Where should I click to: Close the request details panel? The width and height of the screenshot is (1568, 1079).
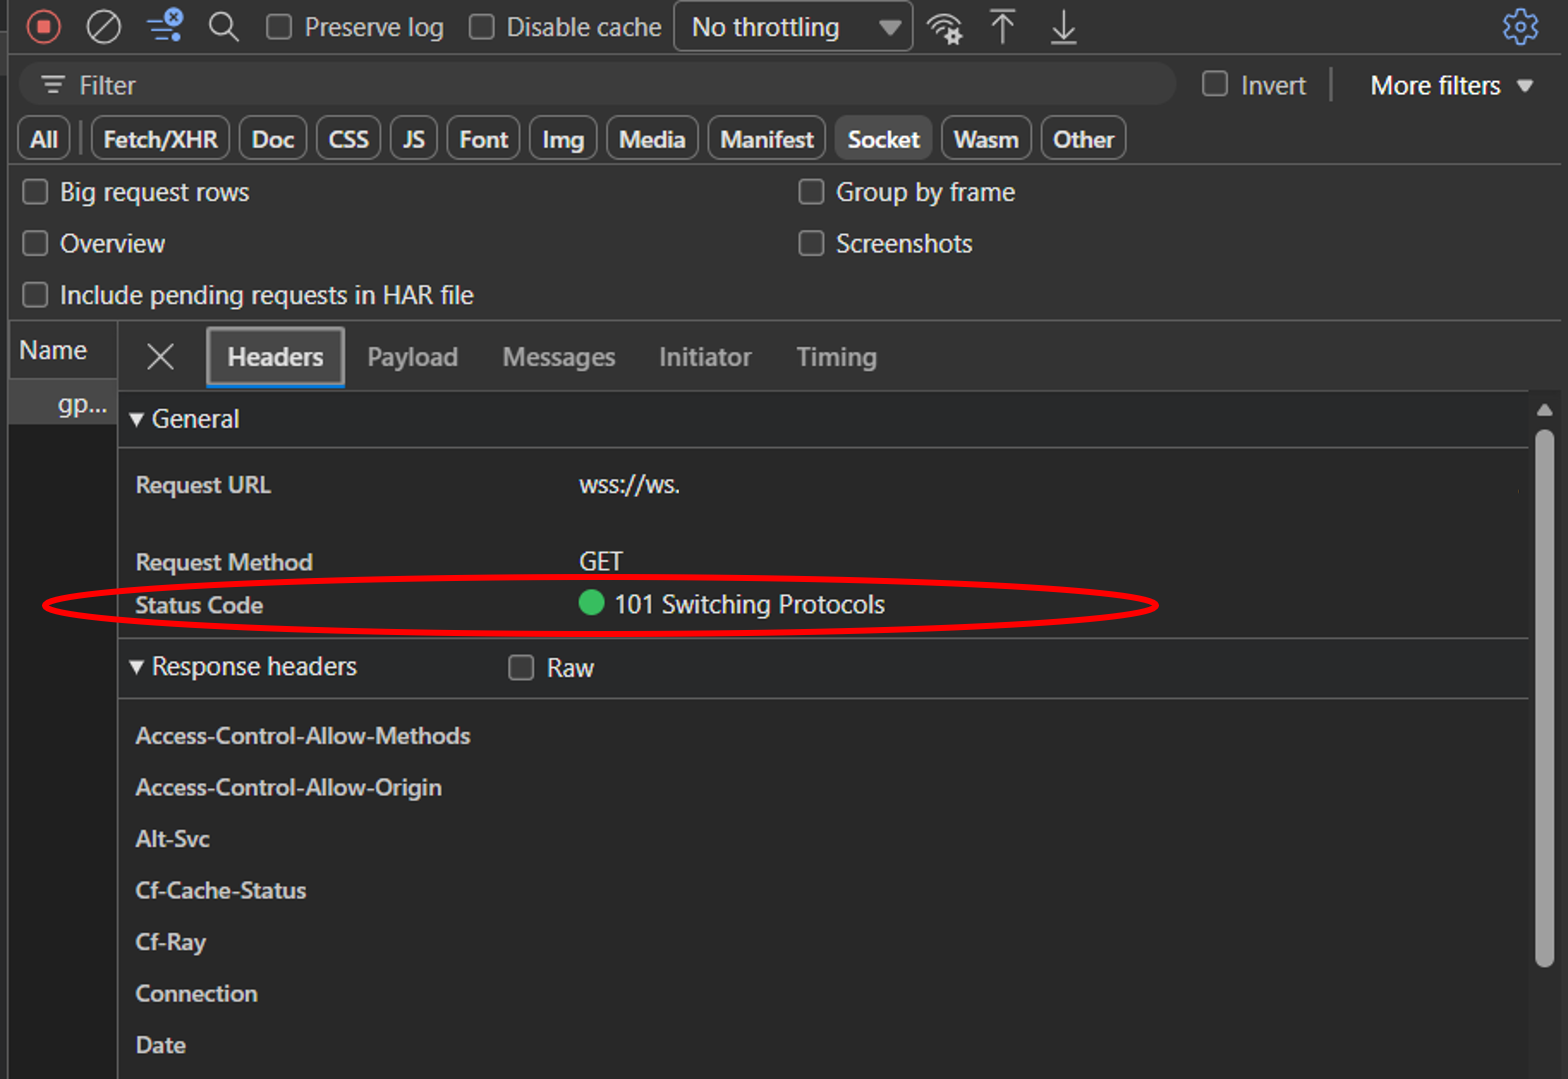pyautogui.click(x=160, y=357)
